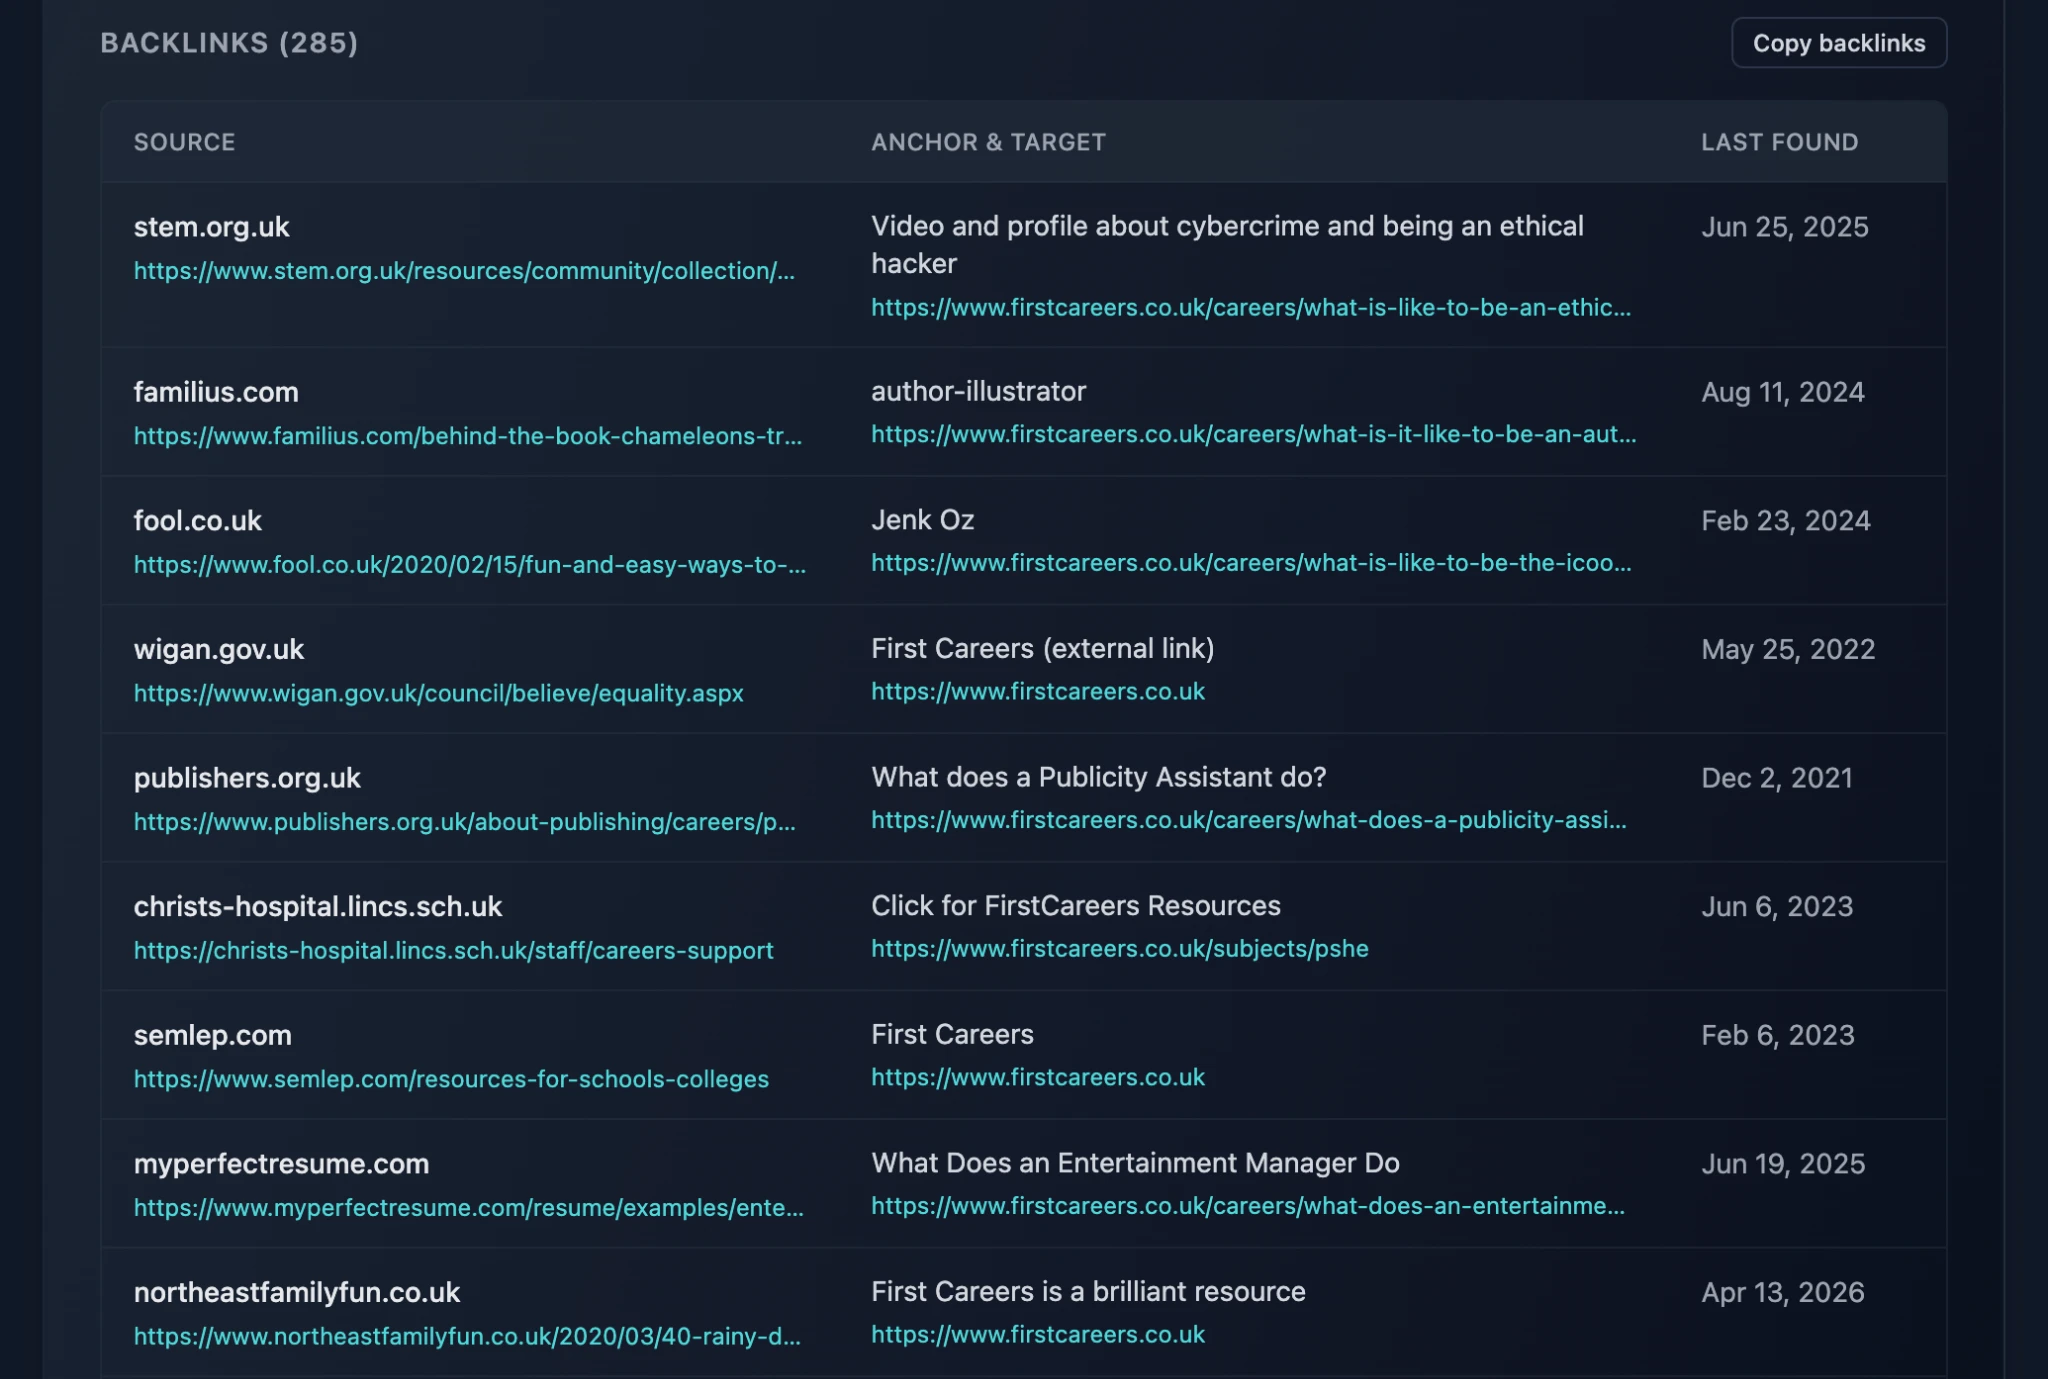Select the christs-hospital.lincs.sch.uk domain name

coord(318,906)
